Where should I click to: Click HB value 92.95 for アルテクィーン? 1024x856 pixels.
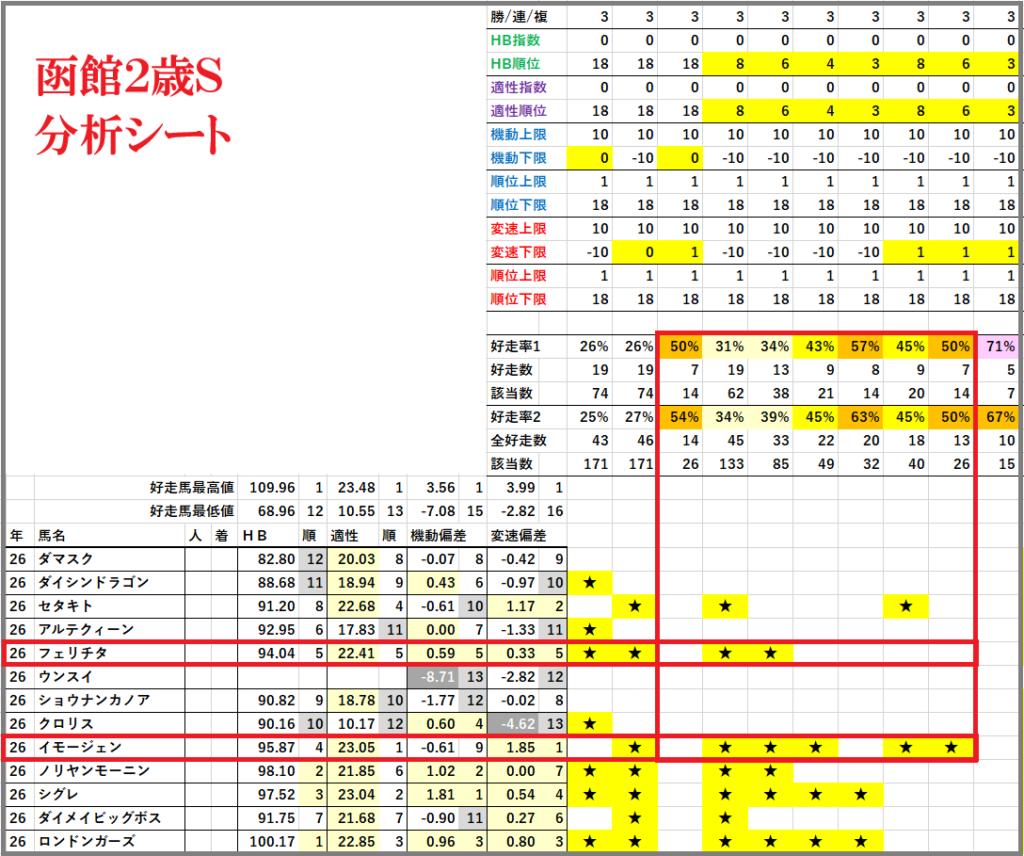click(276, 629)
